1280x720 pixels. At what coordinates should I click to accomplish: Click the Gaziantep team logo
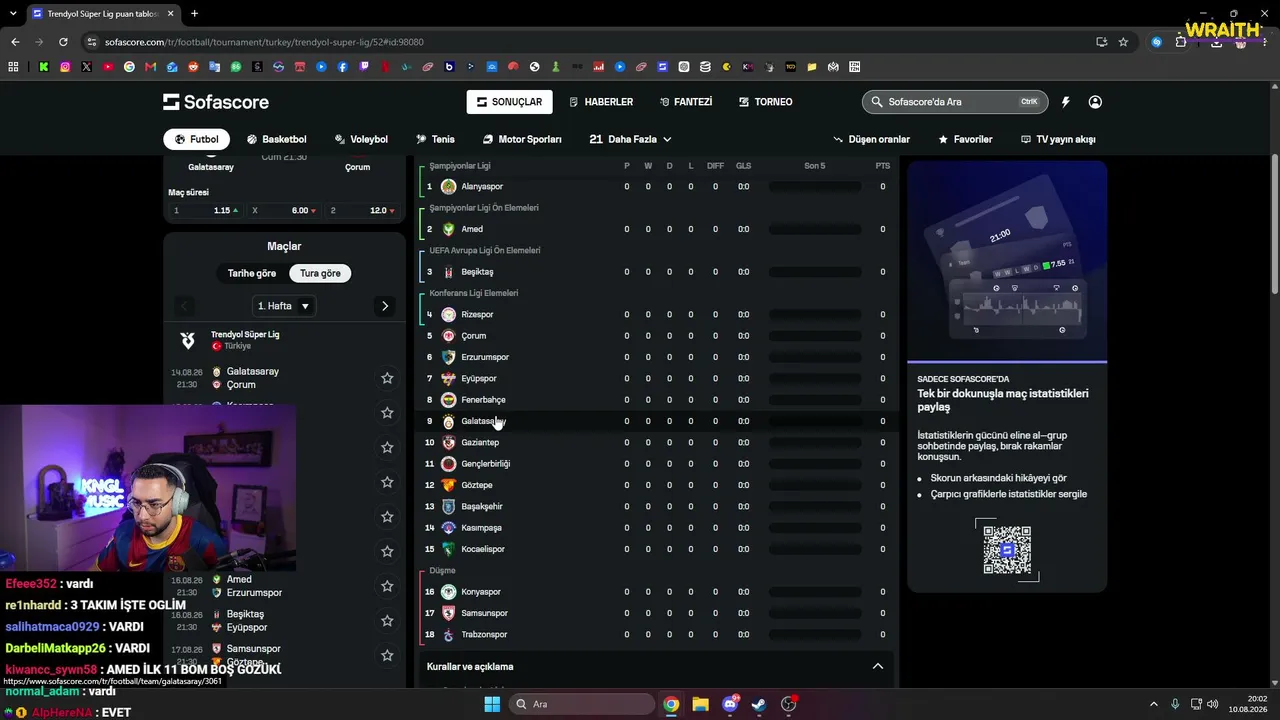point(449,443)
